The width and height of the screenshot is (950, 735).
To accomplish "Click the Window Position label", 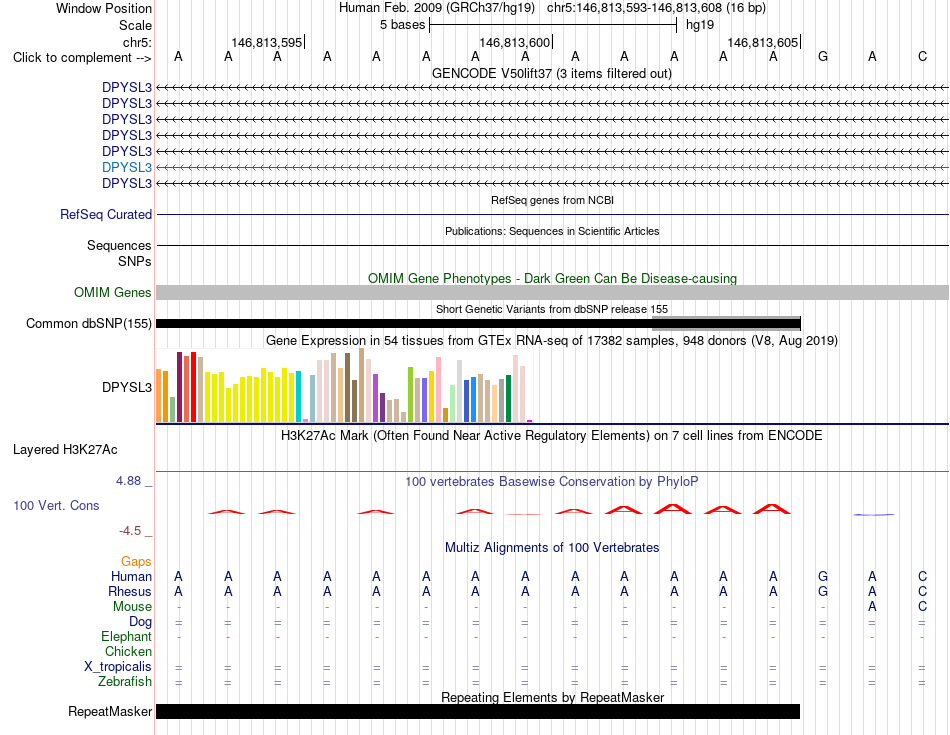I will coord(104,8).
